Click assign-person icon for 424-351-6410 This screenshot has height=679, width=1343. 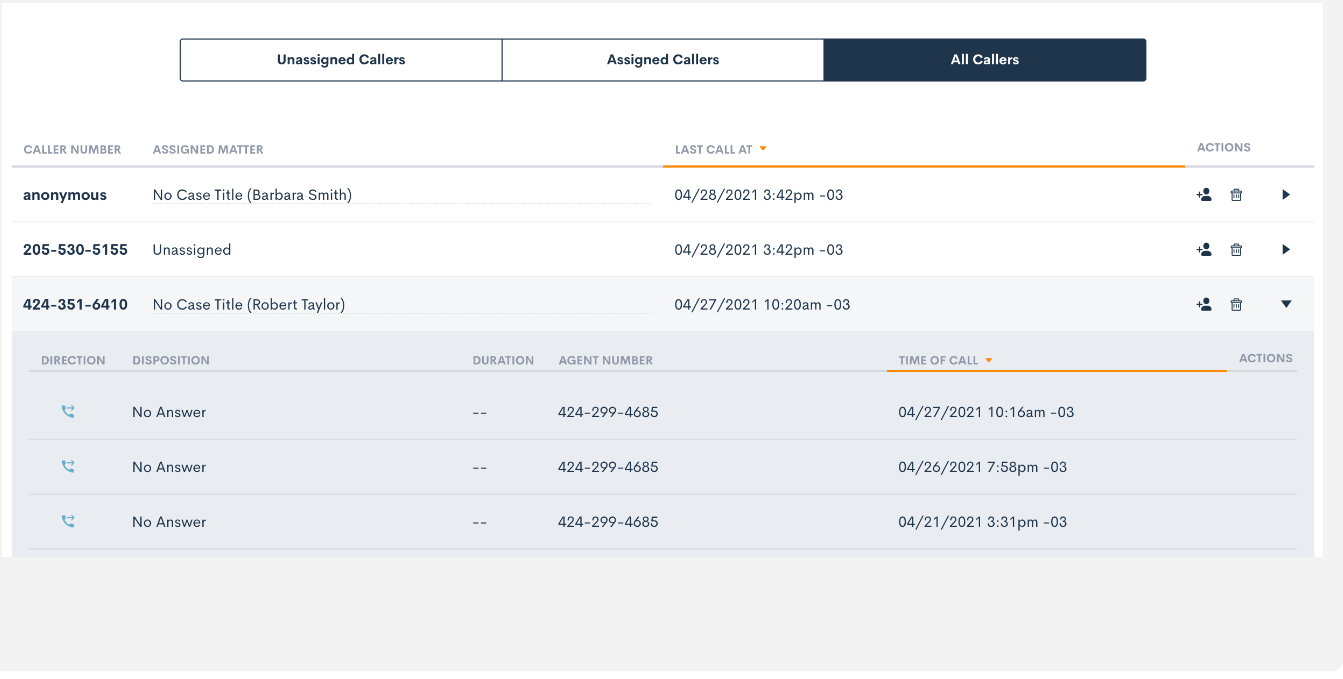point(1204,305)
